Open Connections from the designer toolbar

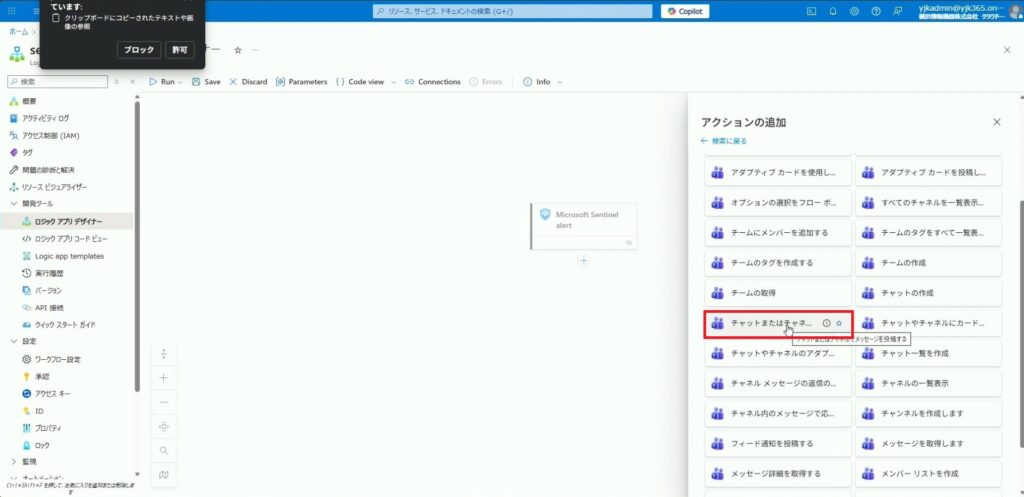pyautogui.click(x=410, y=82)
